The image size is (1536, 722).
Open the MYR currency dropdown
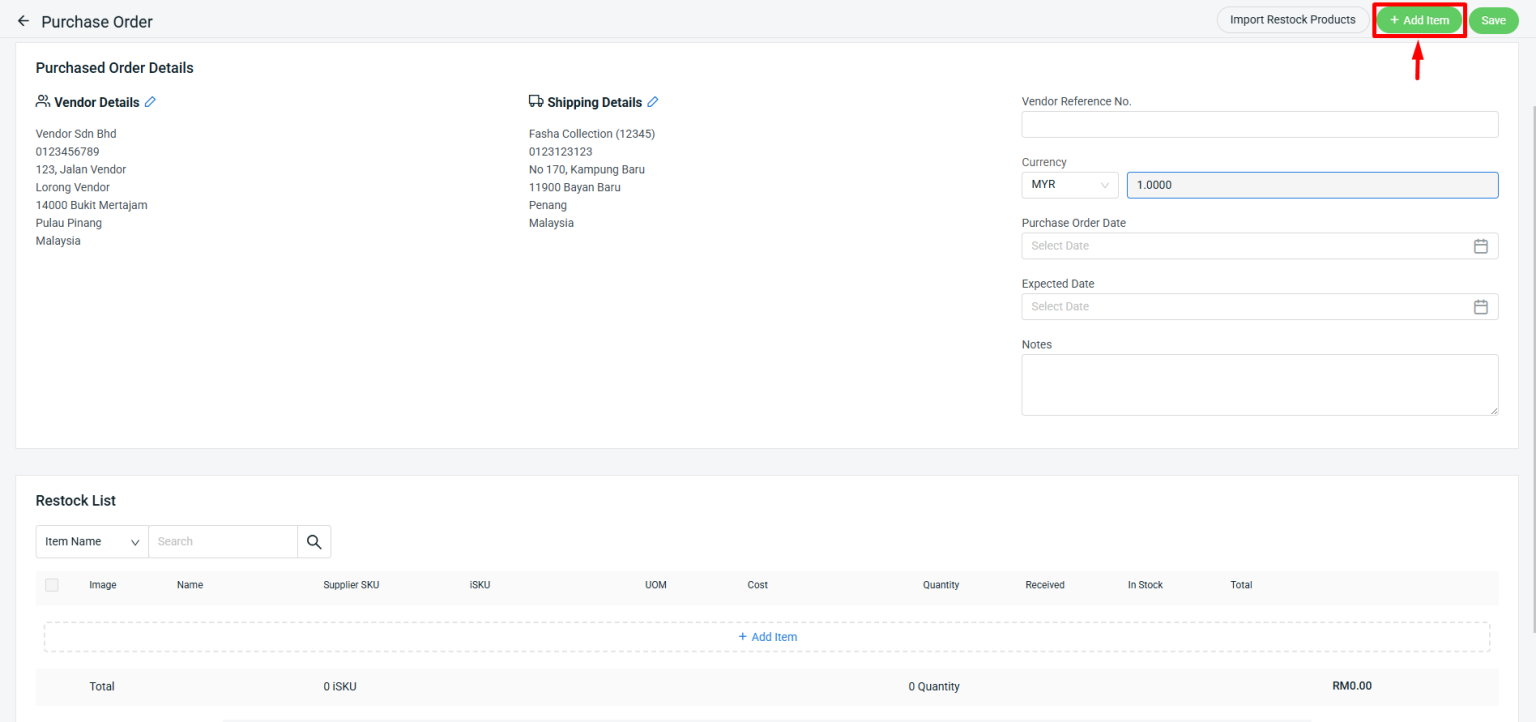pyautogui.click(x=1069, y=185)
